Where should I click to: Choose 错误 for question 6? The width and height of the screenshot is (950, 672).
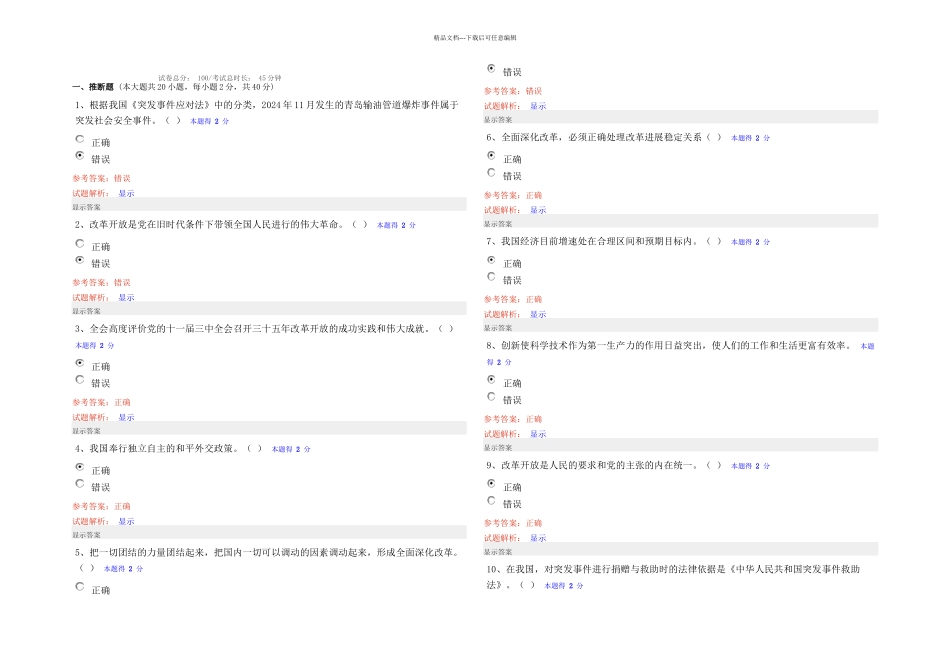pyautogui.click(x=491, y=173)
